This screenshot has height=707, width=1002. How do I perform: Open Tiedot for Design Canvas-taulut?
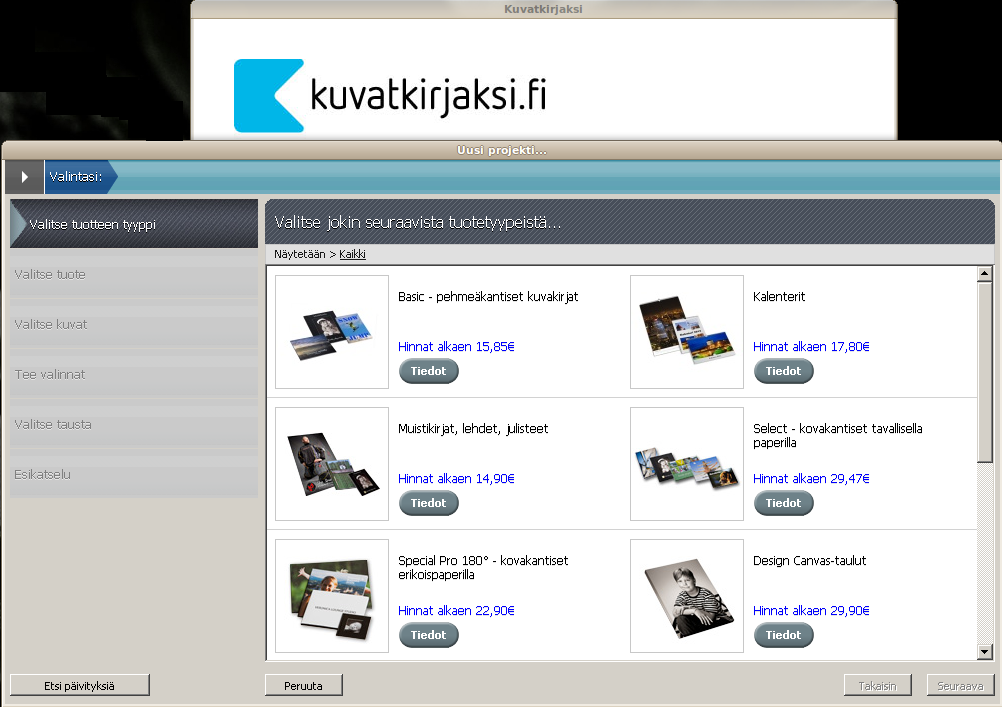(784, 635)
